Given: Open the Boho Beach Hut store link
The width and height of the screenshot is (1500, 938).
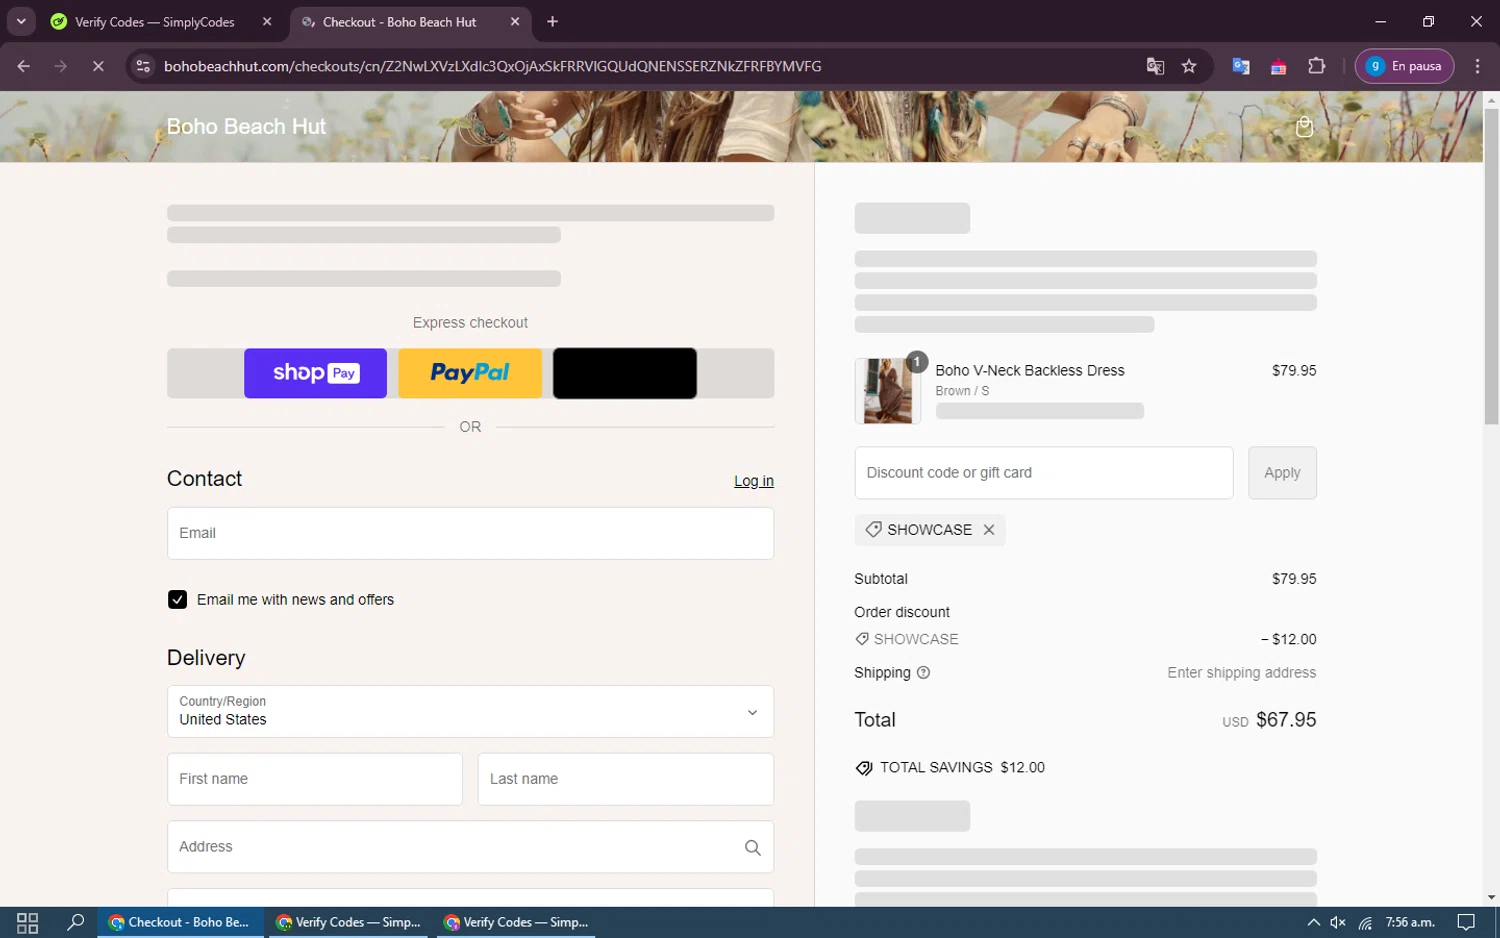Looking at the screenshot, I should pos(246,126).
